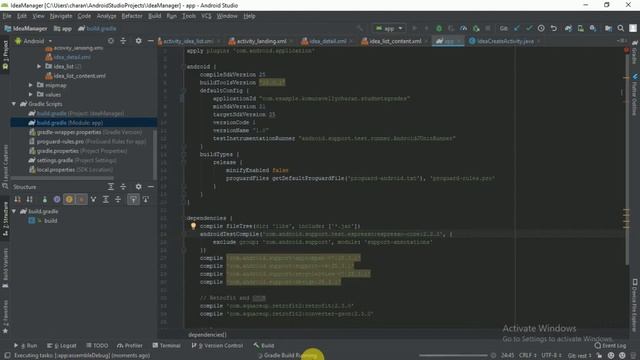Hide the Structure panel with minus icon
Screen dimensions: 640x360
coord(151,187)
